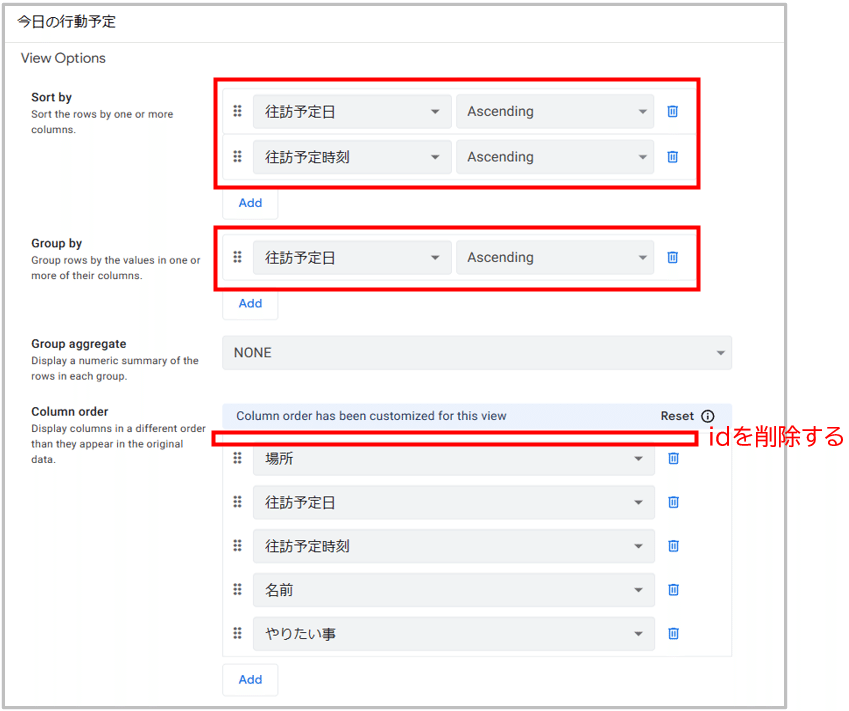Click the View Options section header
Viewport: 849px width, 711px height.
pyautogui.click(x=63, y=58)
